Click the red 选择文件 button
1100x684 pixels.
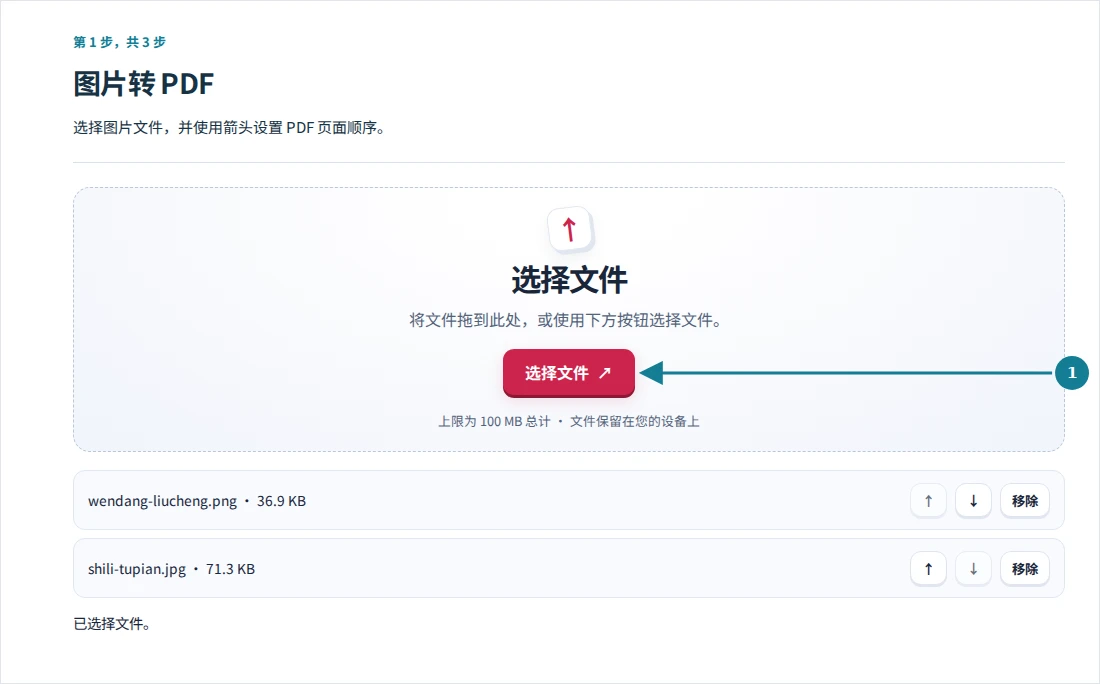[568, 373]
